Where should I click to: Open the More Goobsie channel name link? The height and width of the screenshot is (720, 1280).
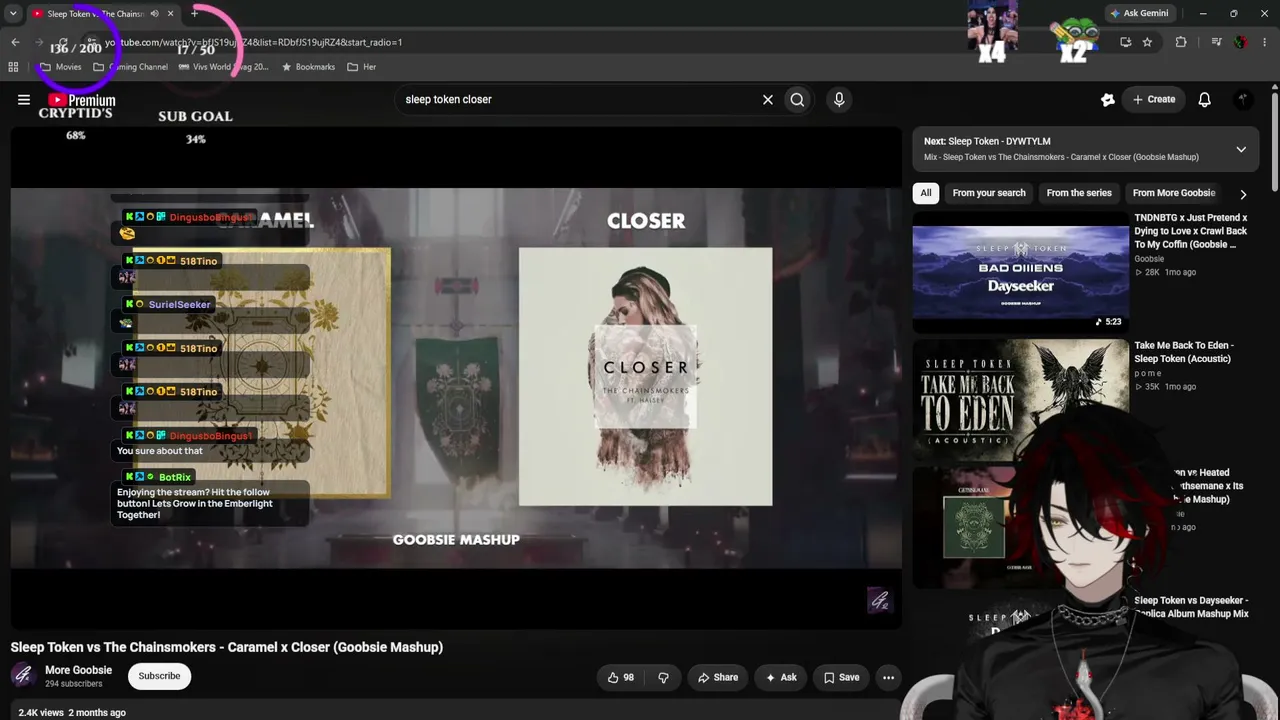(78, 670)
